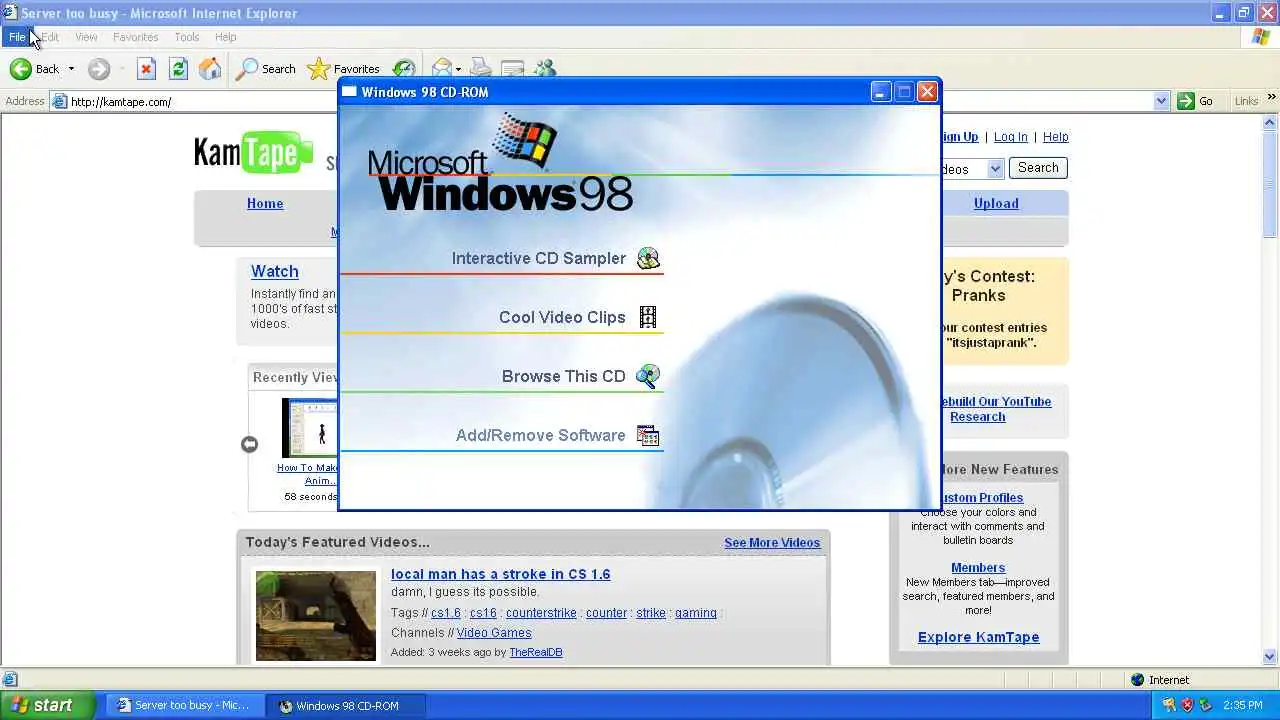Viewport: 1280px width, 720px height.
Task: Open TheRealDB user profile link
Action: coord(536,652)
